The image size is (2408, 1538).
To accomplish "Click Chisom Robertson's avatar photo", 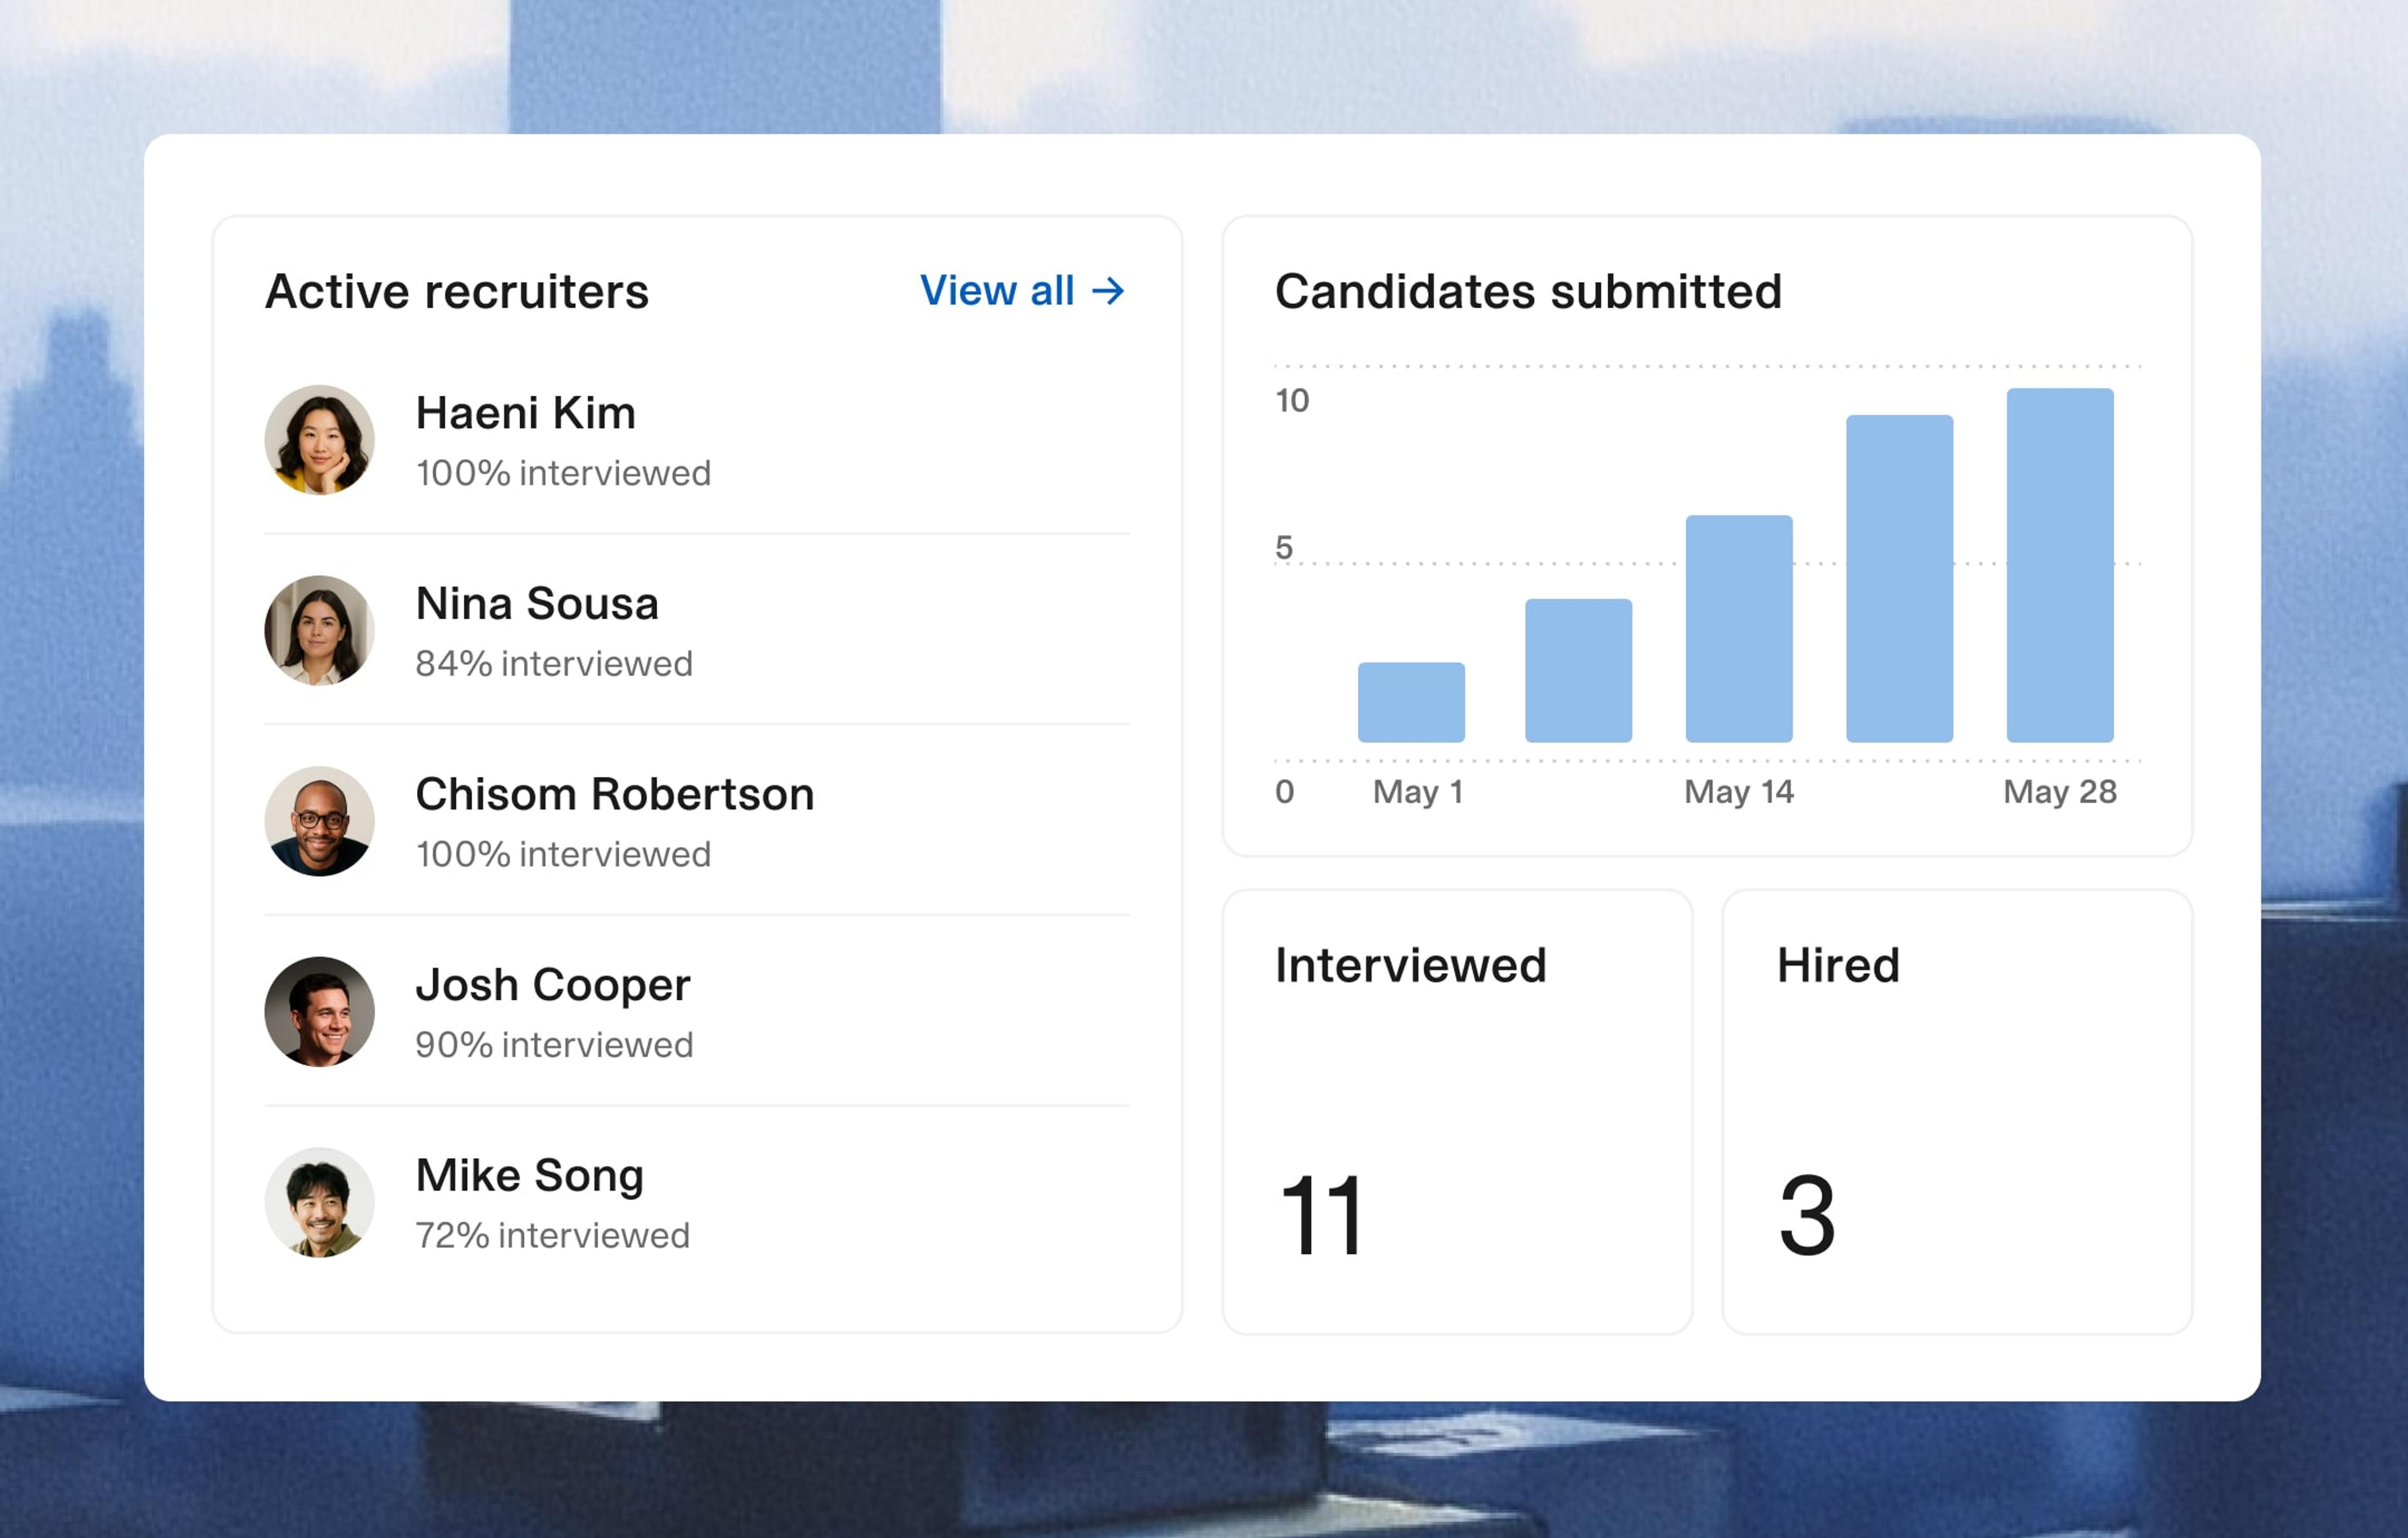I will [x=319, y=821].
